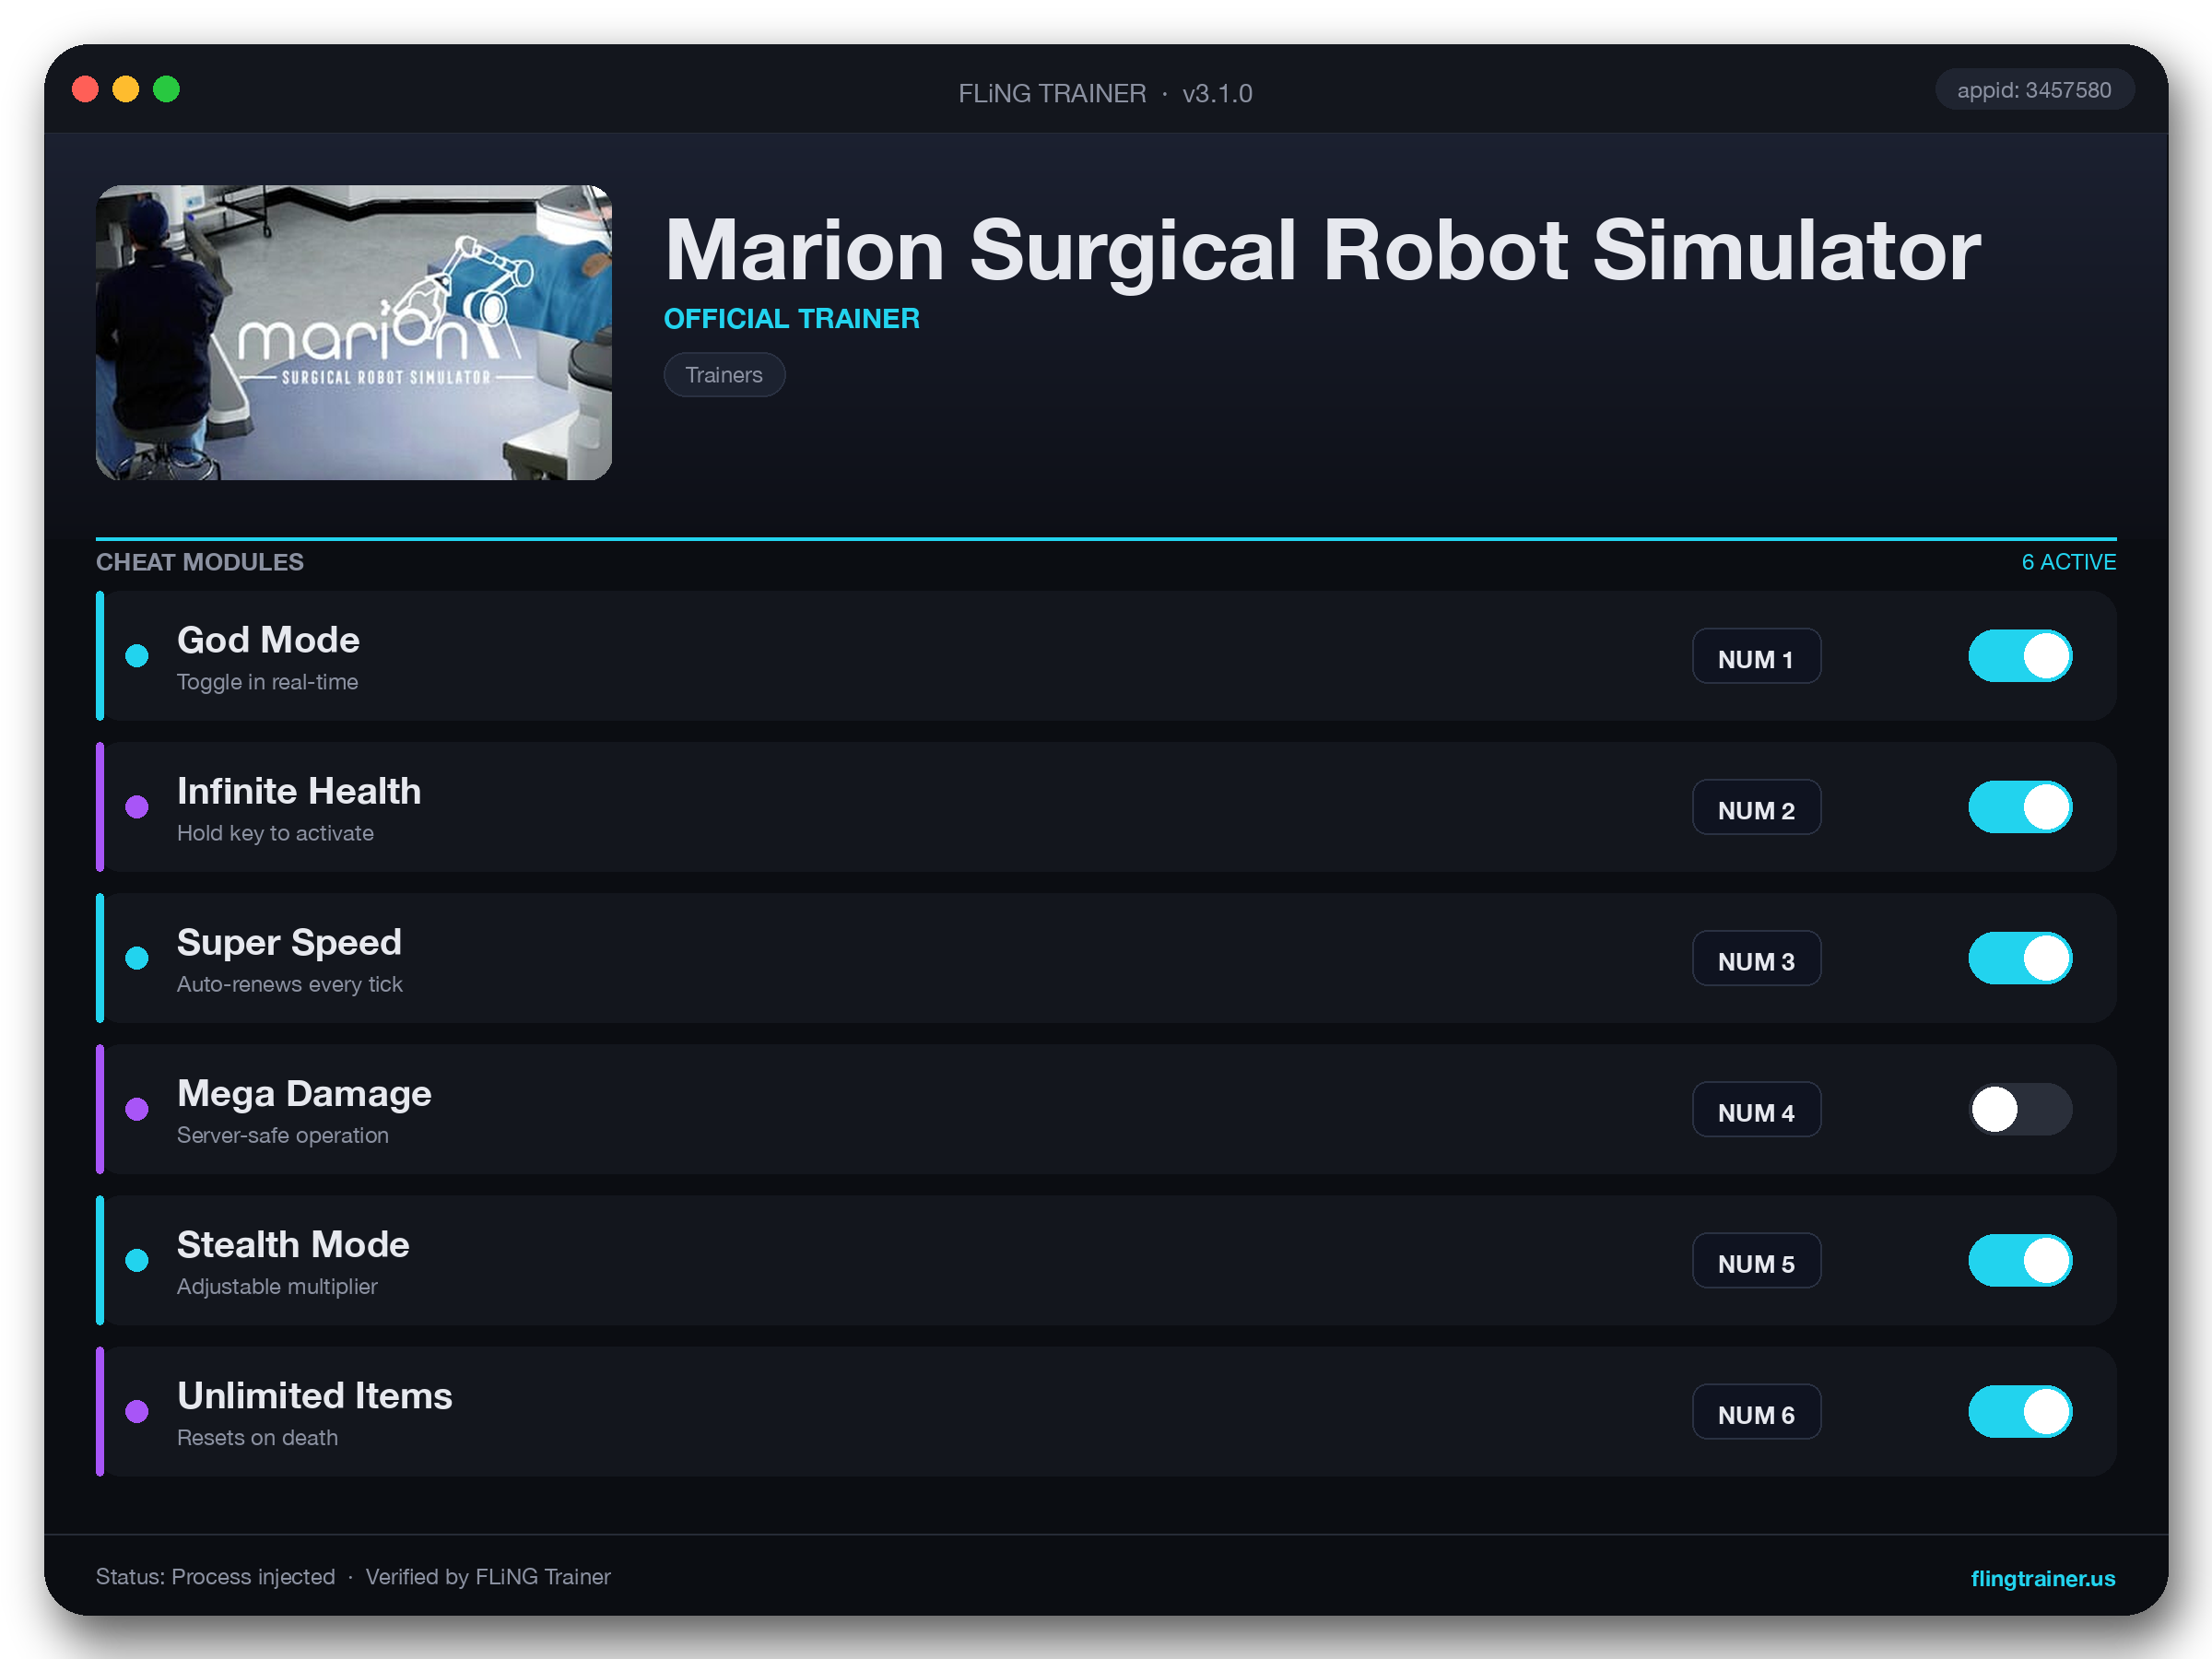2212x1659 pixels.
Task: Click 'Resets on death' description
Action: click(257, 1437)
